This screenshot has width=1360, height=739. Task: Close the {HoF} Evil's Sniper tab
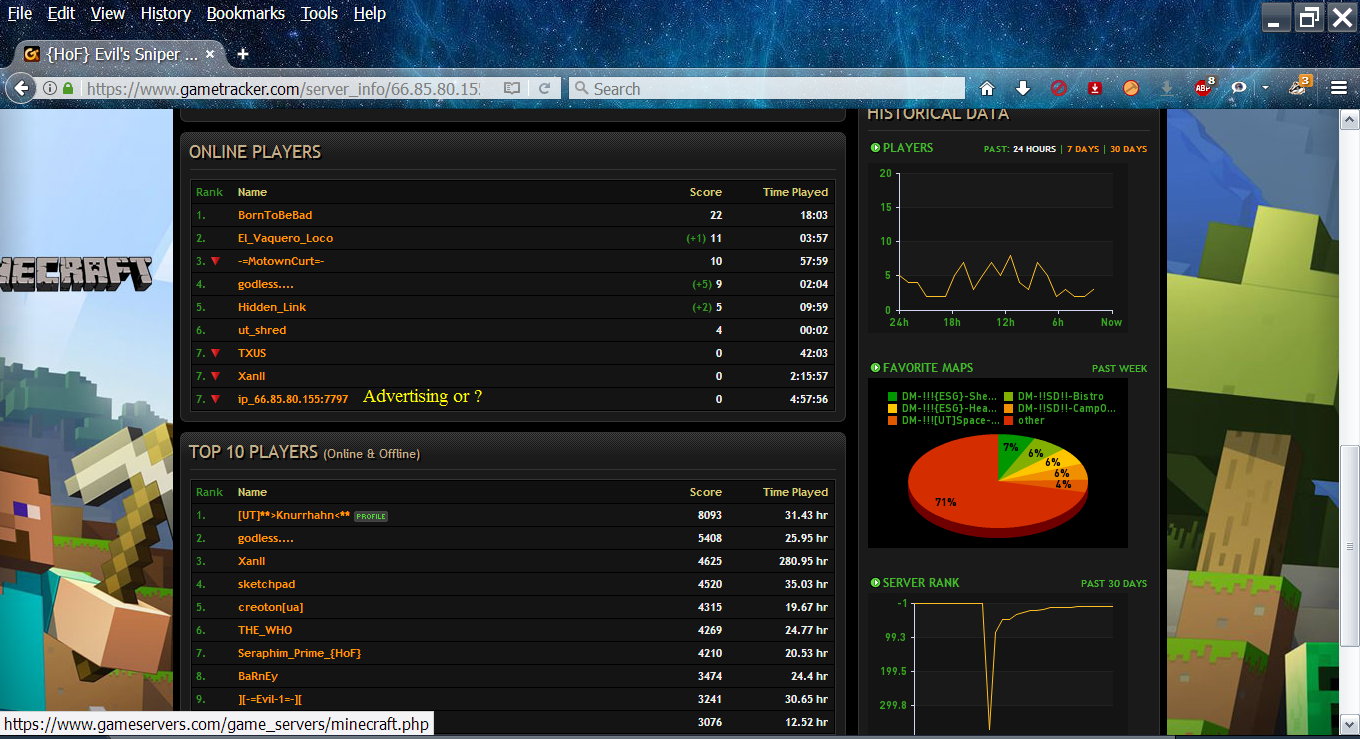click(211, 54)
